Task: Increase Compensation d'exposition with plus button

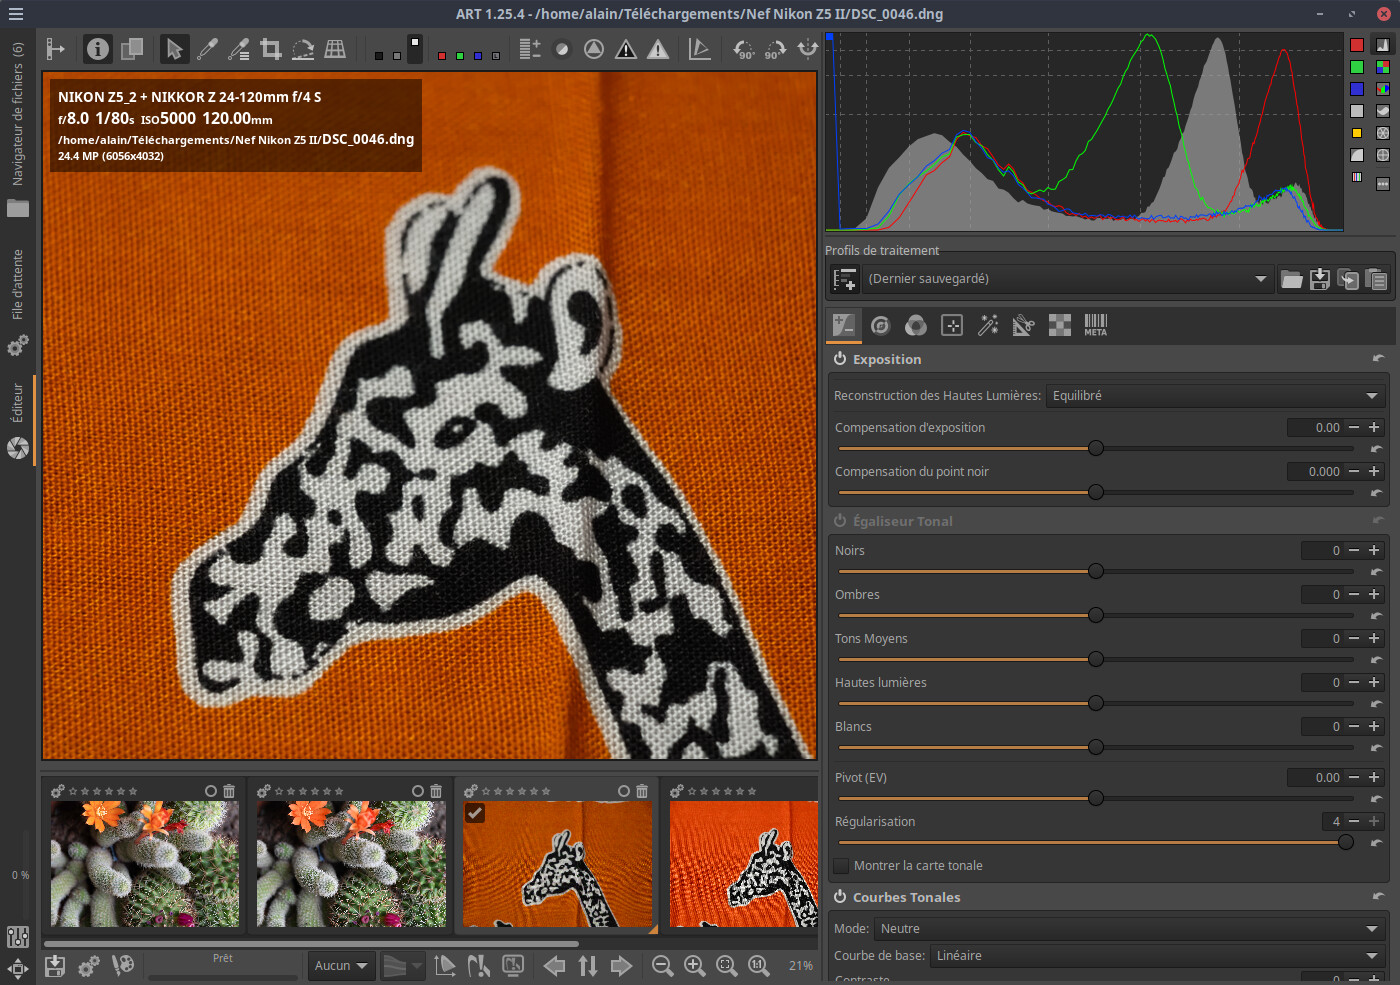Action: click(x=1374, y=427)
